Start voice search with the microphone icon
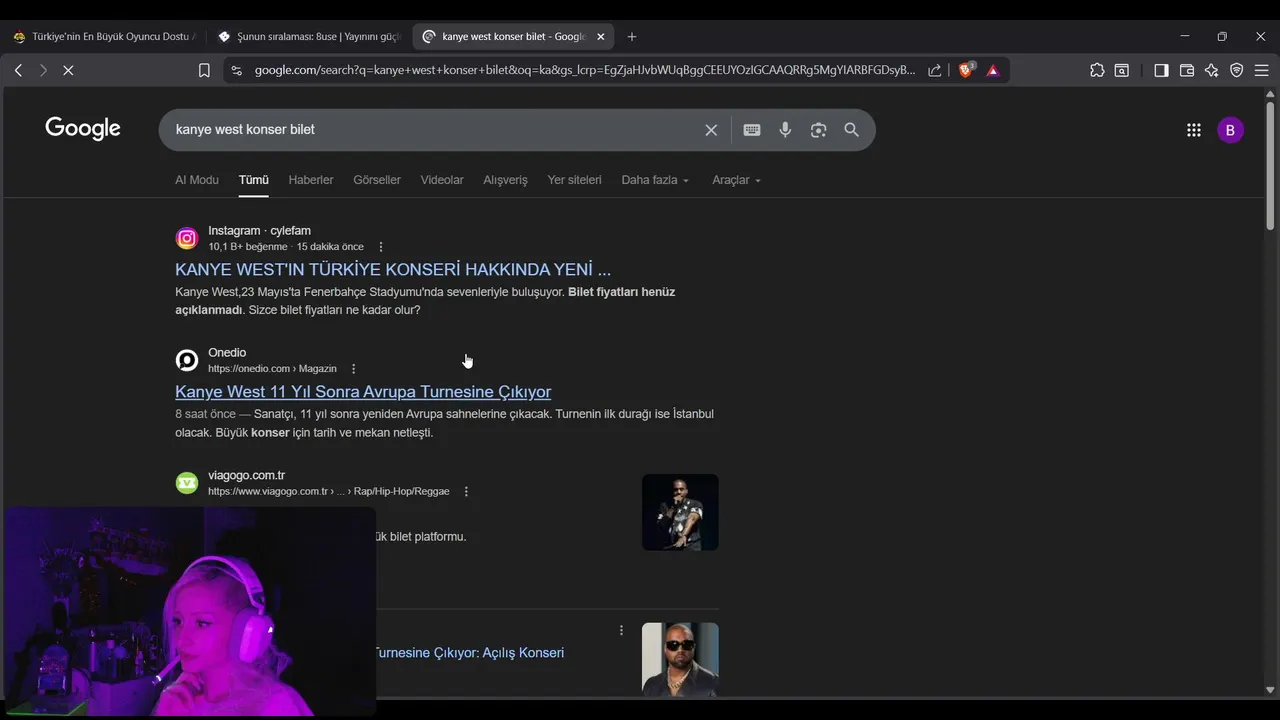Screen dimensions: 1280x720 pos(785,130)
